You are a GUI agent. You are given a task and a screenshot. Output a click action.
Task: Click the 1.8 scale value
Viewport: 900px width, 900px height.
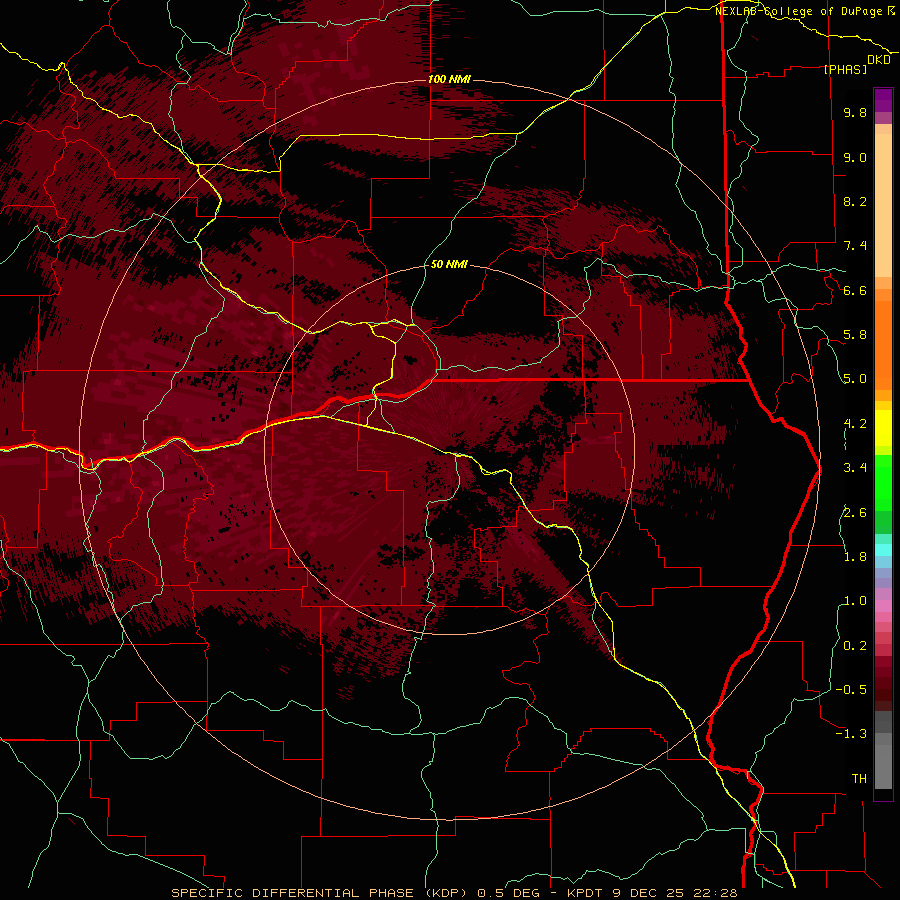tap(855, 557)
